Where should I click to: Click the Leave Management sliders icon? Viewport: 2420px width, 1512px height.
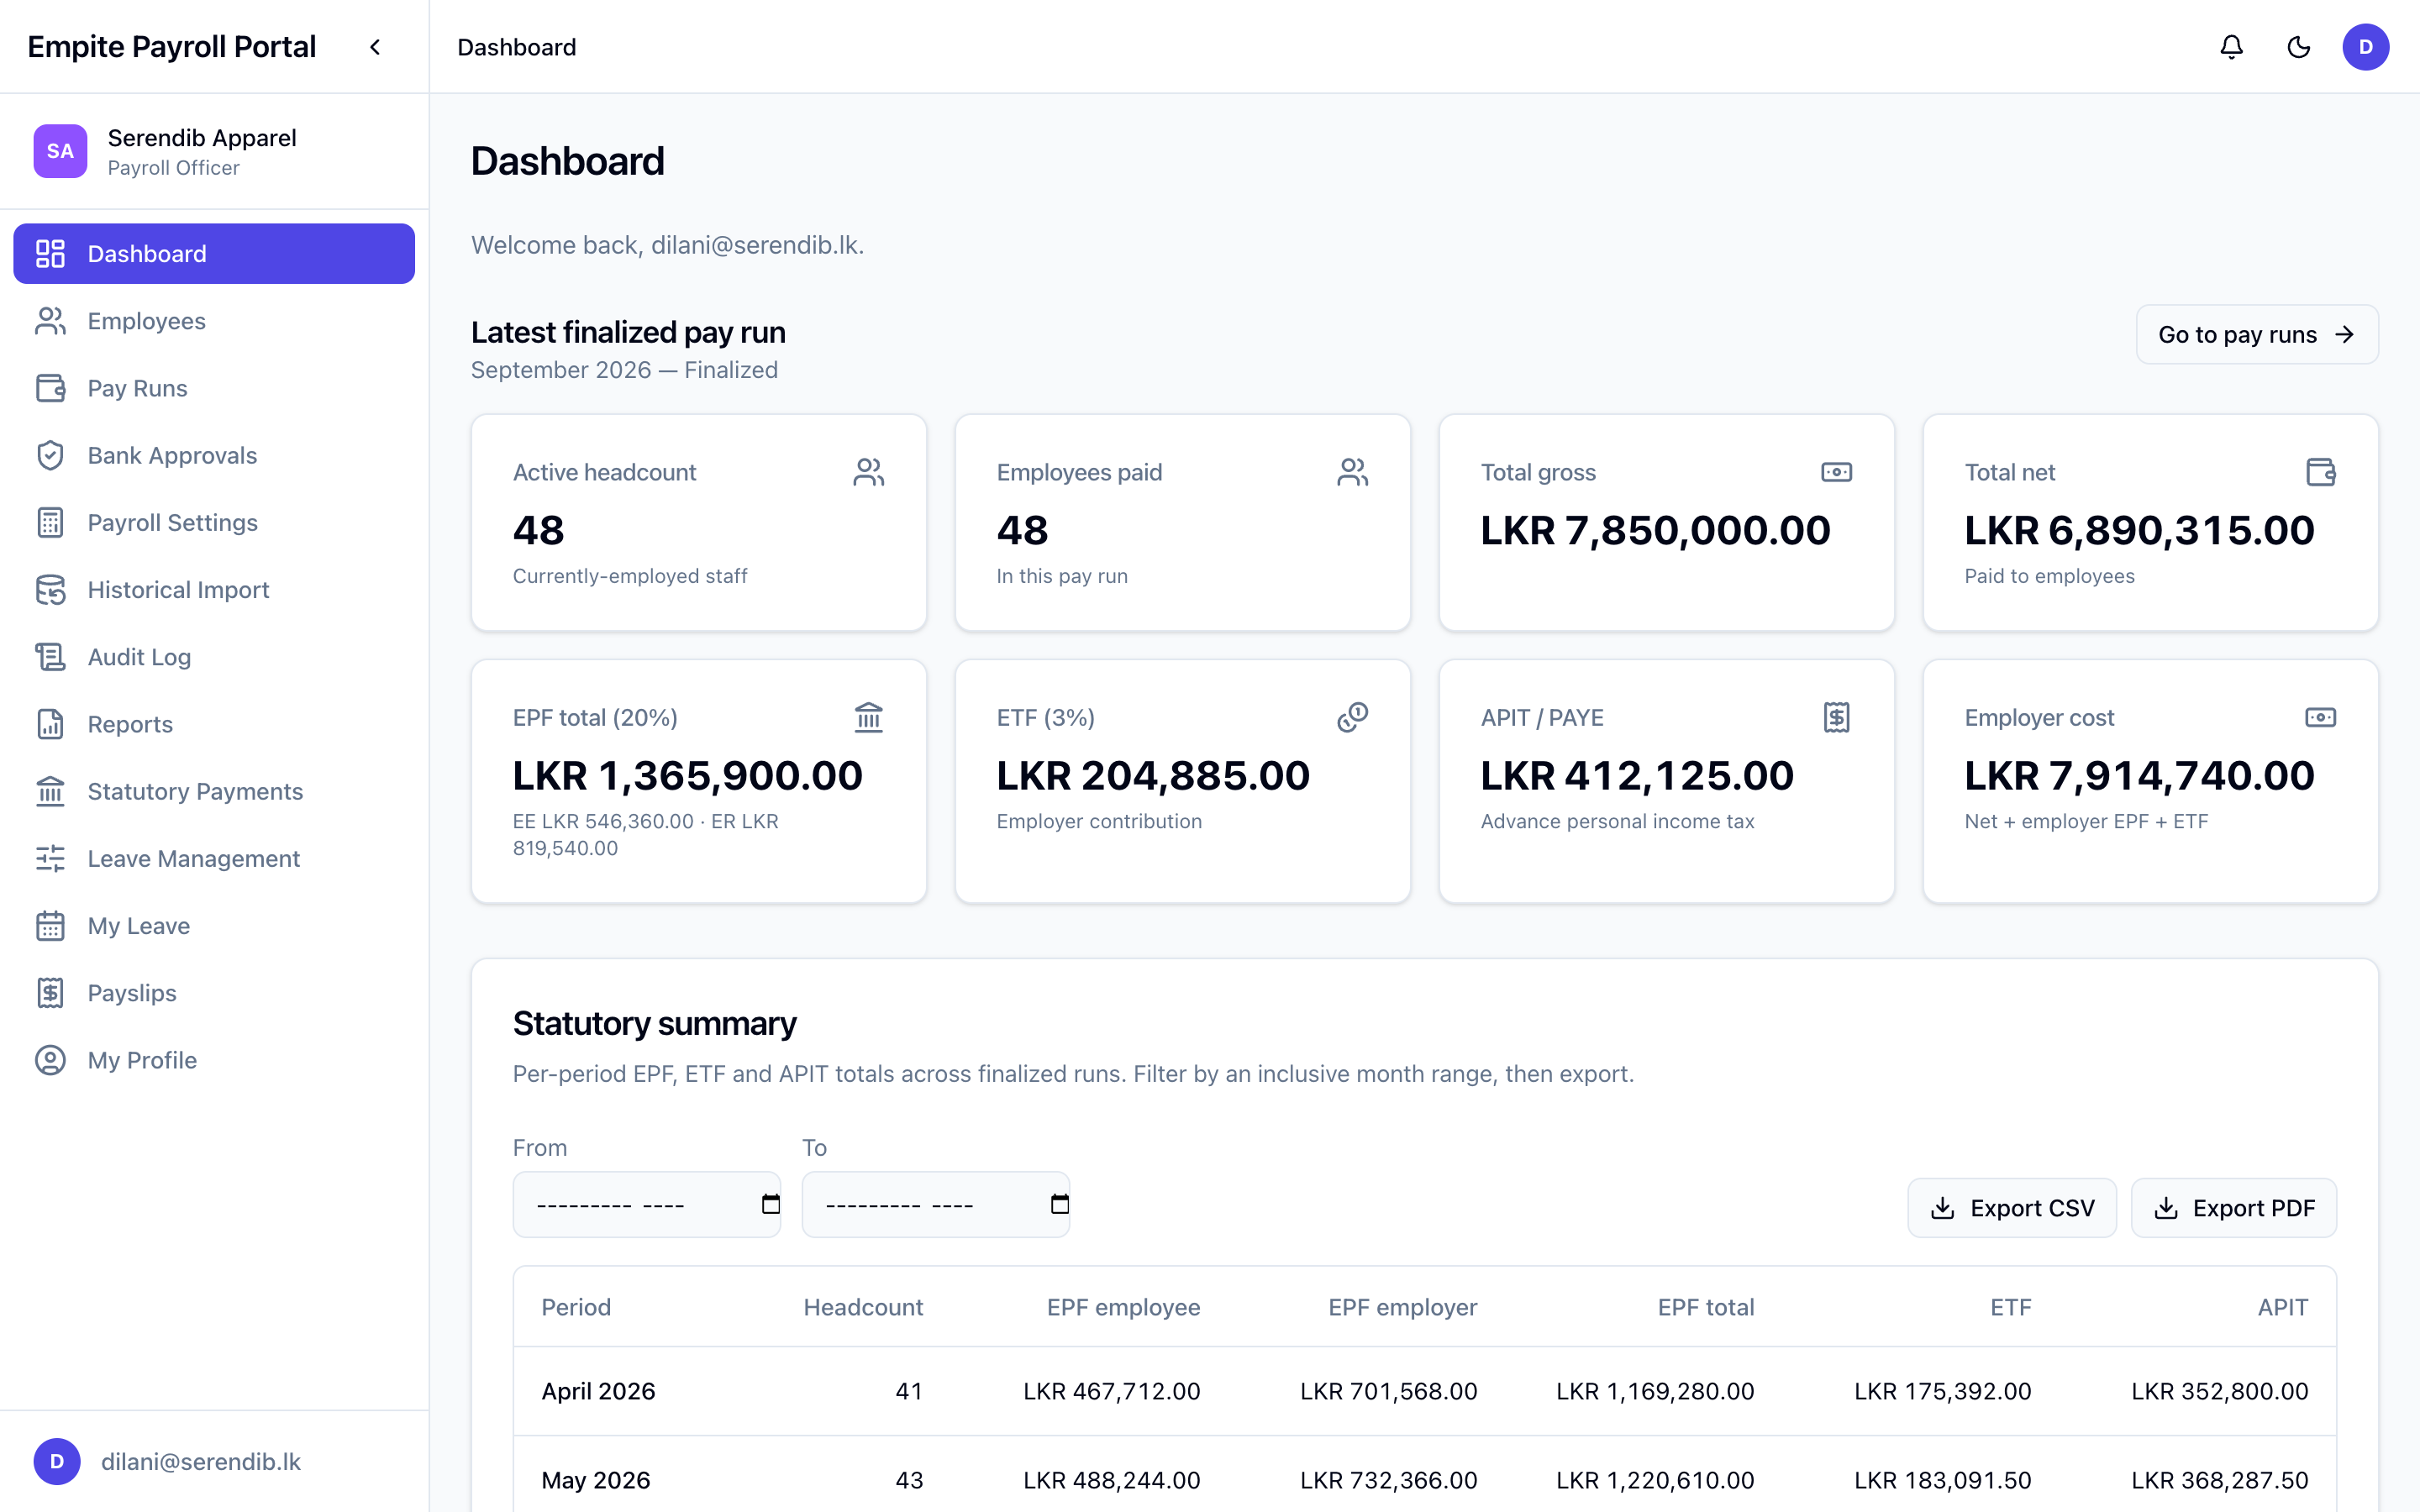click(50, 858)
